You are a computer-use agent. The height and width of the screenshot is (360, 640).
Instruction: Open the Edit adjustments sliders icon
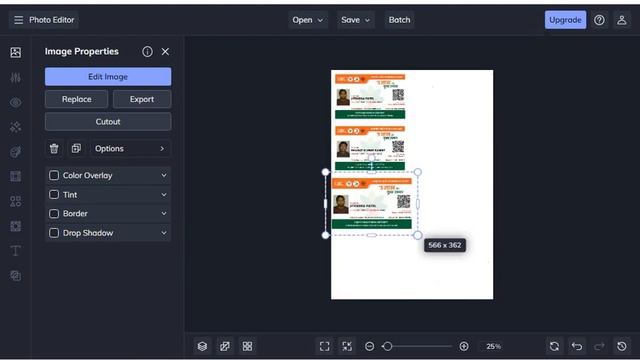[16, 78]
